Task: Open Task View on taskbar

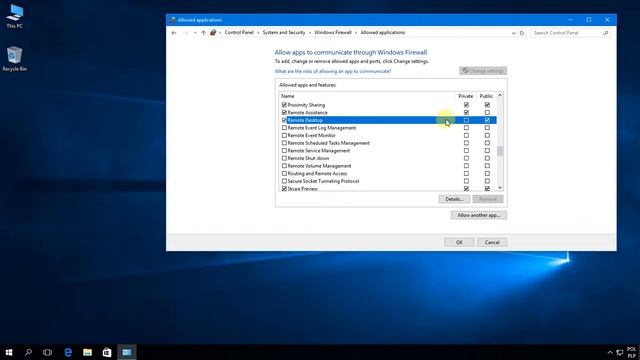Action: pos(48,352)
